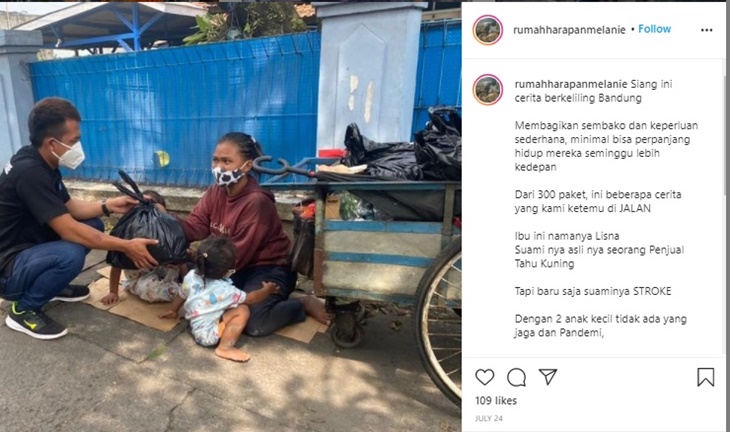Click the post photo of food distribution

point(230,216)
